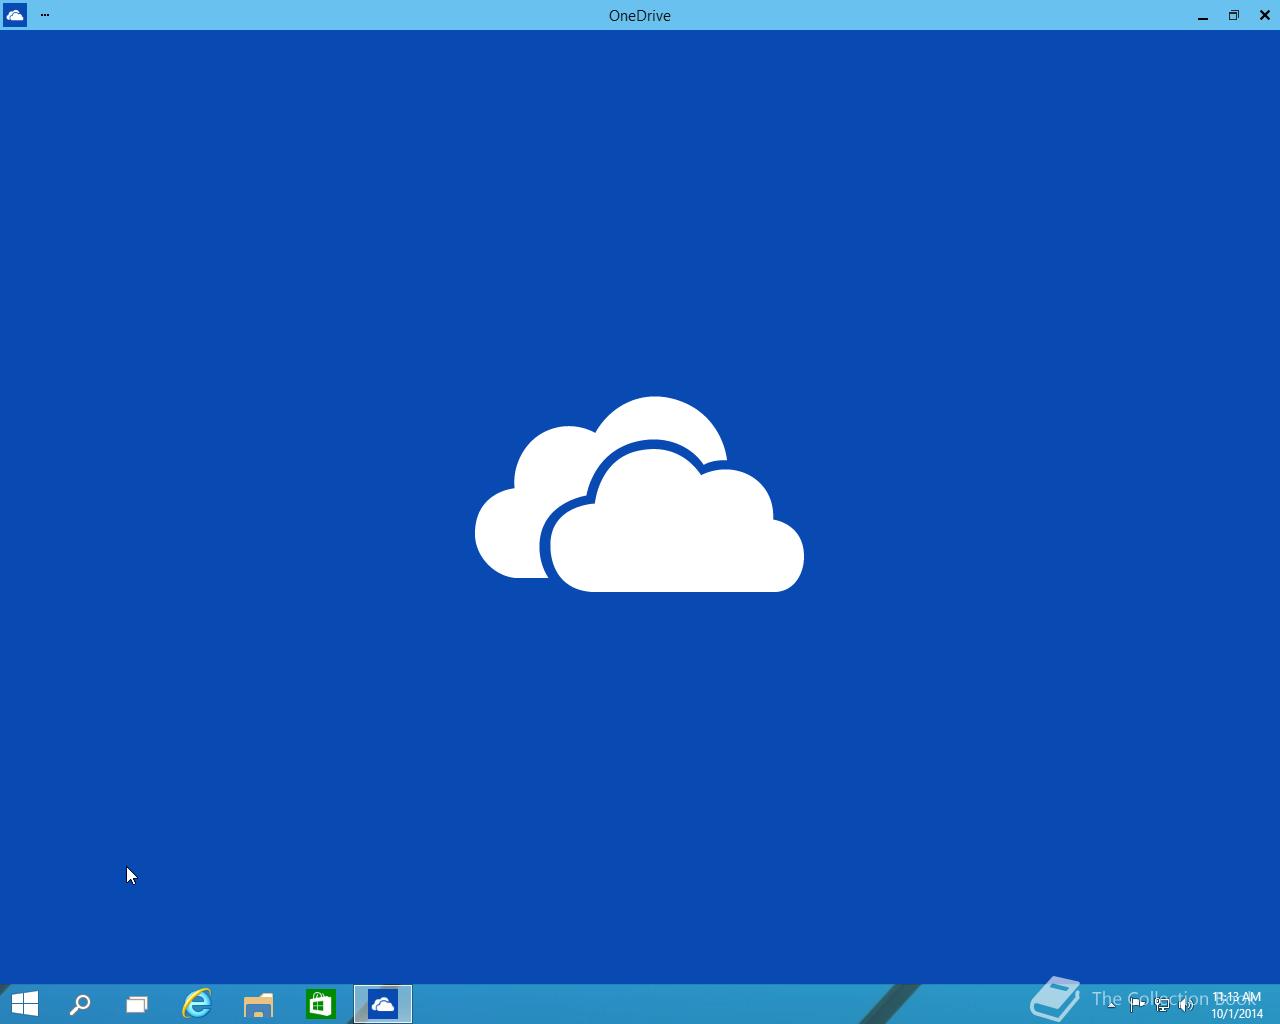Image resolution: width=1280 pixels, height=1024 pixels.
Task: Show hidden tray icons arrow
Action: 1112,1005
